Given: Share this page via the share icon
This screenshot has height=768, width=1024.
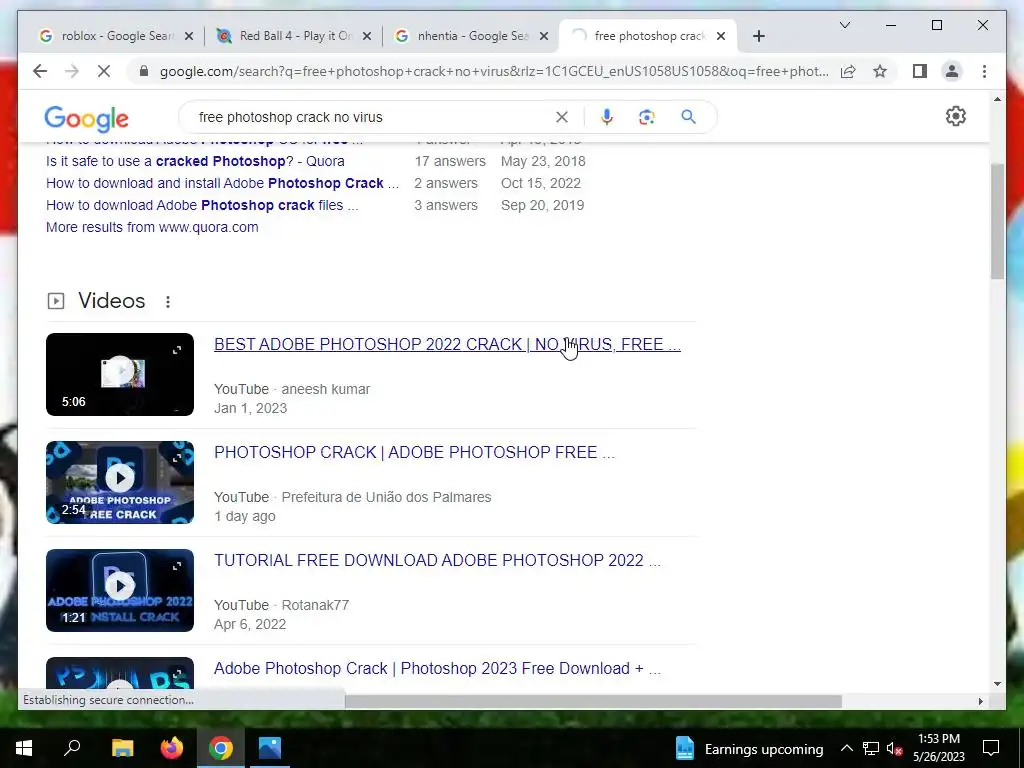Looking at the screenshot, I should click(x=848, y=71).
